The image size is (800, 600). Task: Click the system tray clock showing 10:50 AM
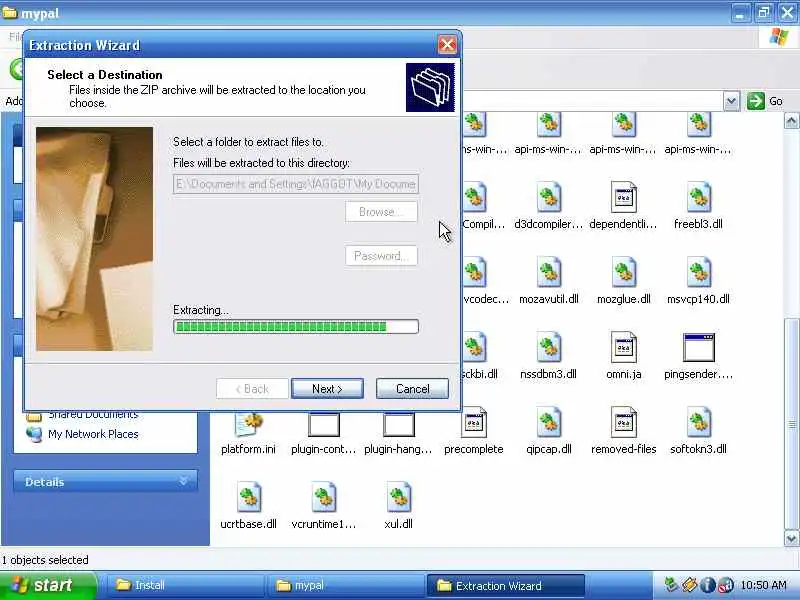click(x=763, y=585)
